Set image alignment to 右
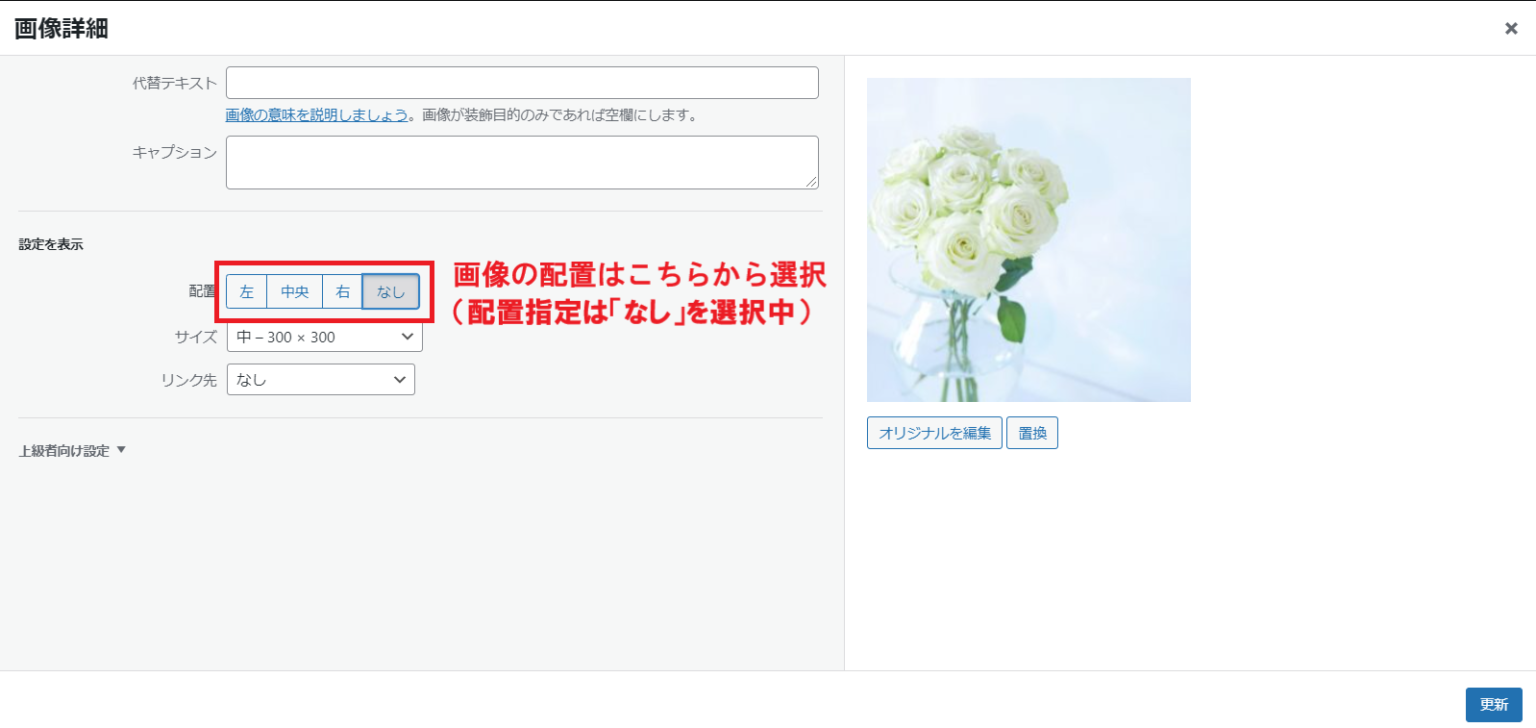Image resolution: width=1536 pixels, height=728 pixels. pos(343,292)
